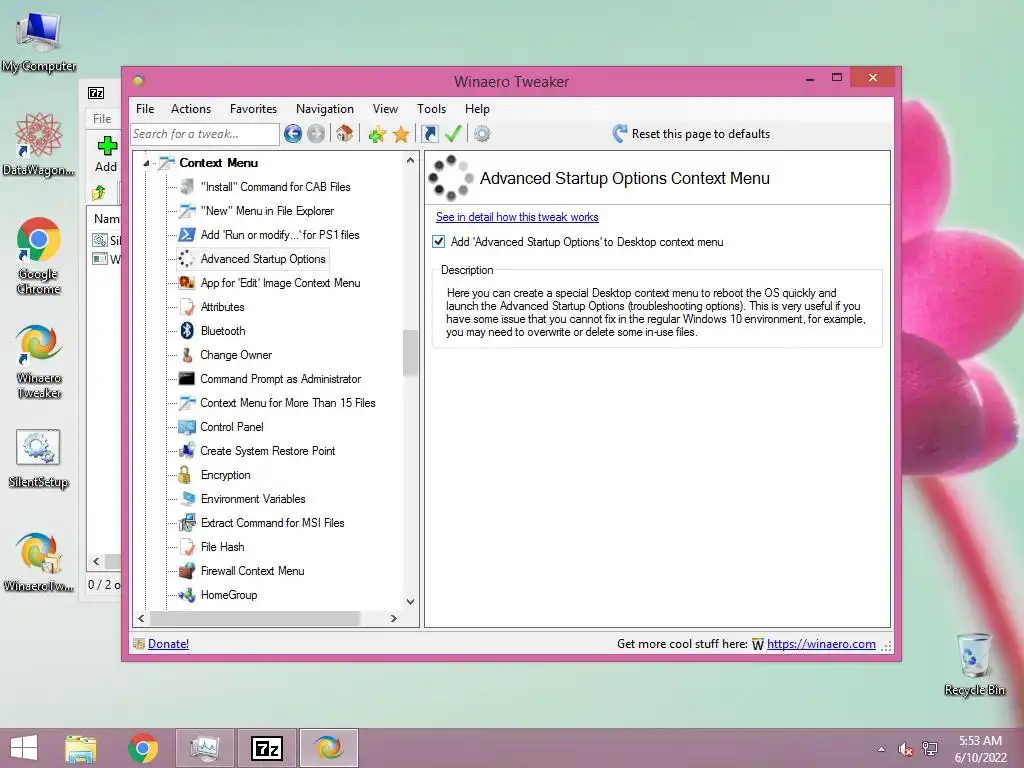The image size is (1024, 768).
Task: Select 'File Hash' tree item
Action: pyautogui.click(x=223, y=547)
